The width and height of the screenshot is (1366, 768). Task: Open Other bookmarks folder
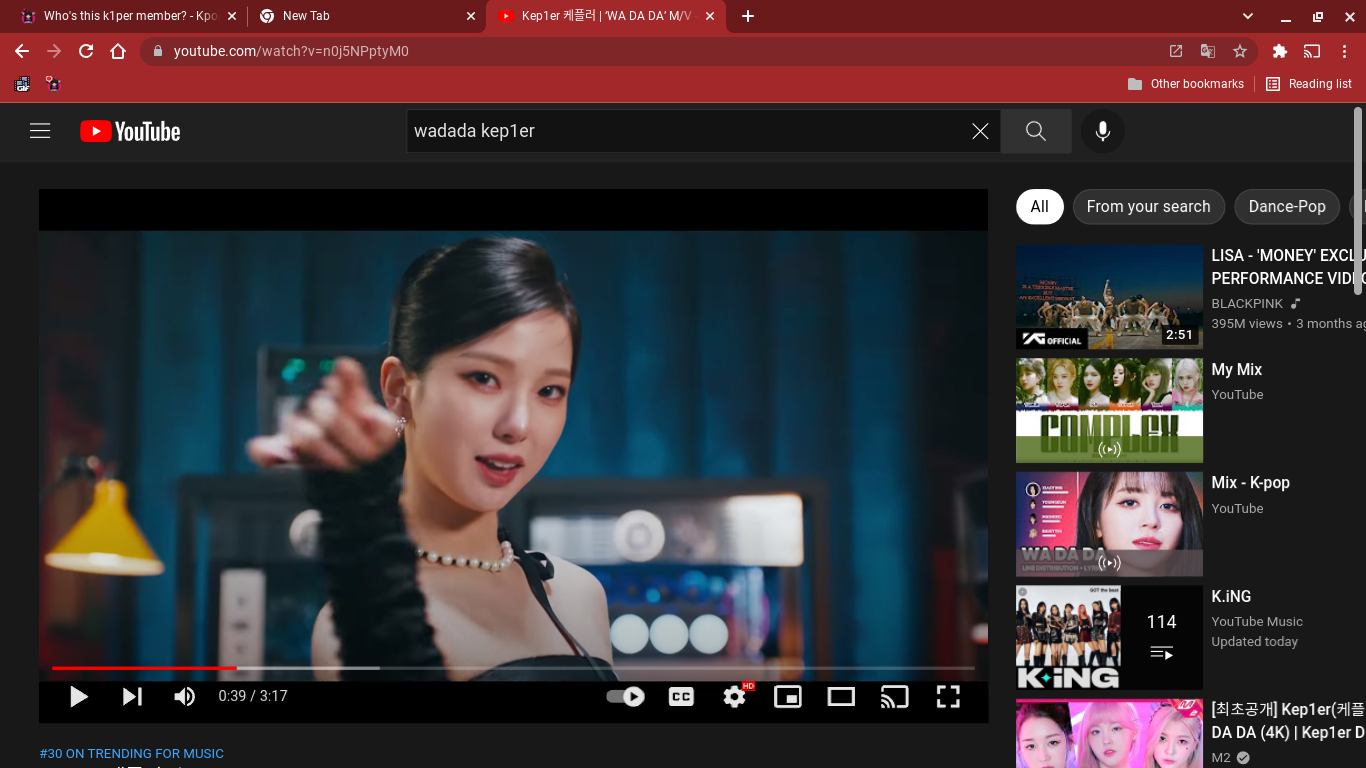point(1186,84)
